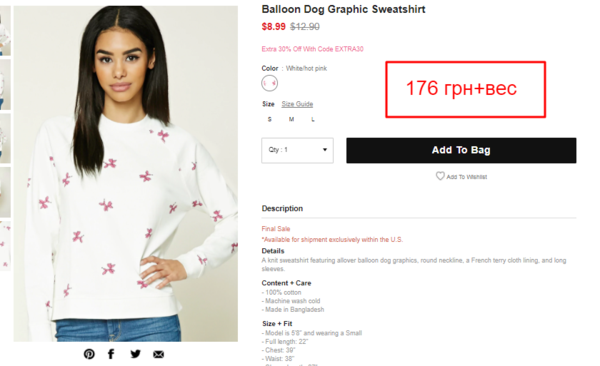Share product on Twitter
The width and height of the screenshot is (600, 366).
click(x=135, y=354)
